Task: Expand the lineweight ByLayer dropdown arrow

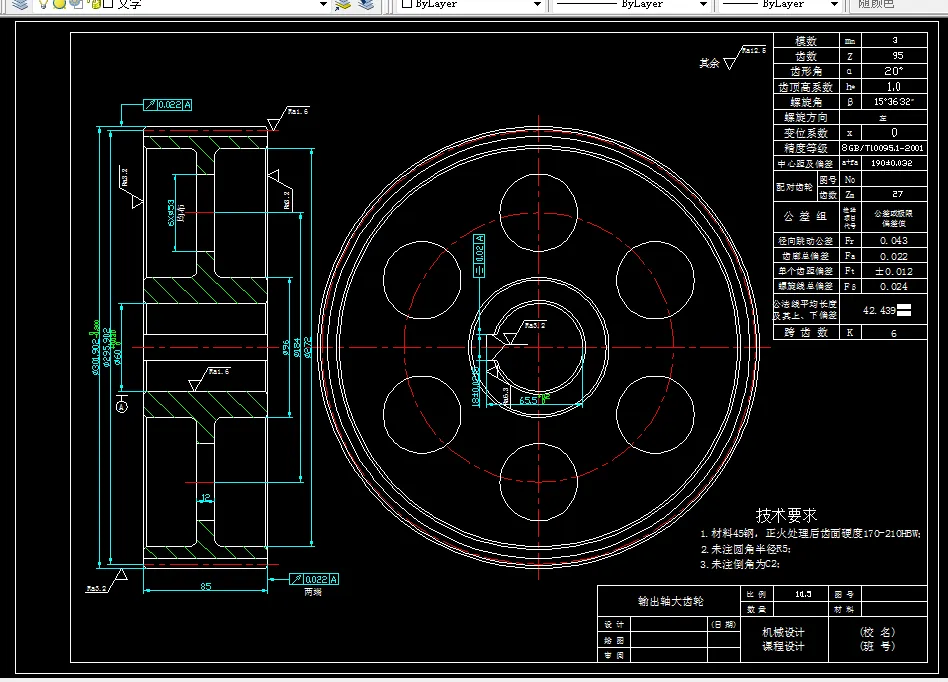Action: point(835,4)
